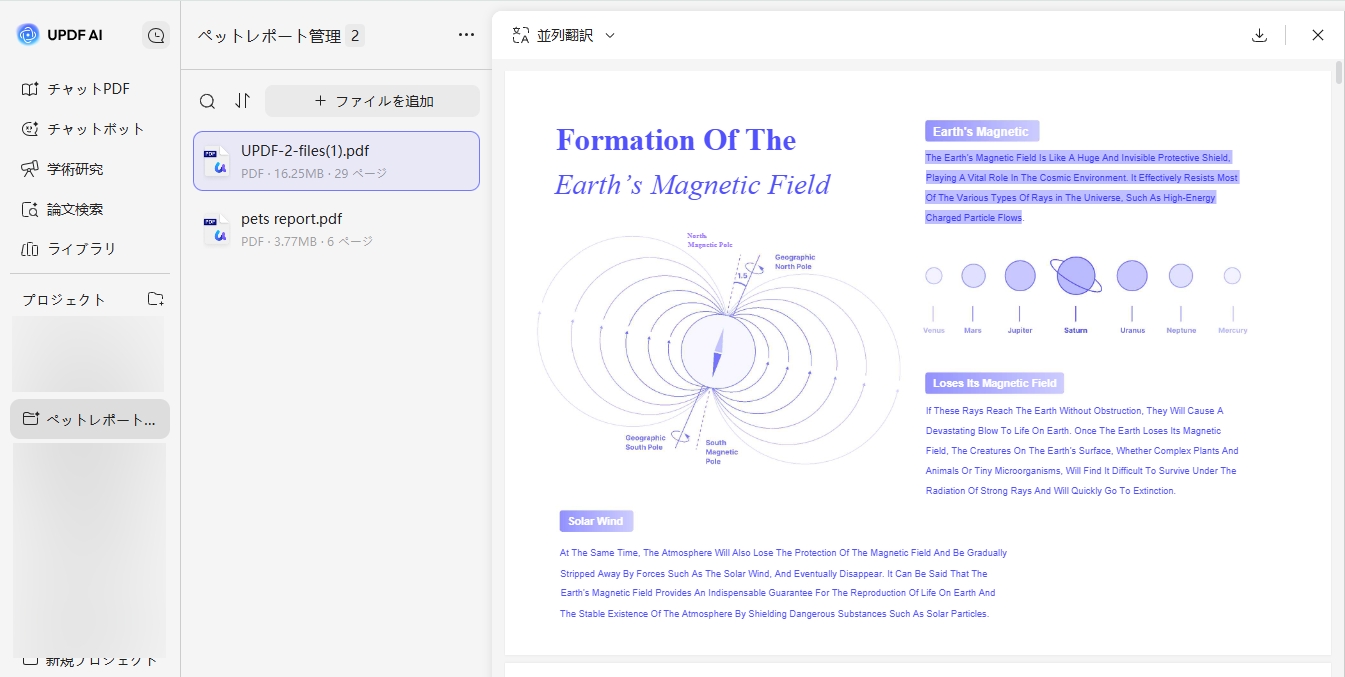Click the document vertical scrollbar
This screenshot has width=1345, height=677.
pyautogui.click(x=1339, y=73)
